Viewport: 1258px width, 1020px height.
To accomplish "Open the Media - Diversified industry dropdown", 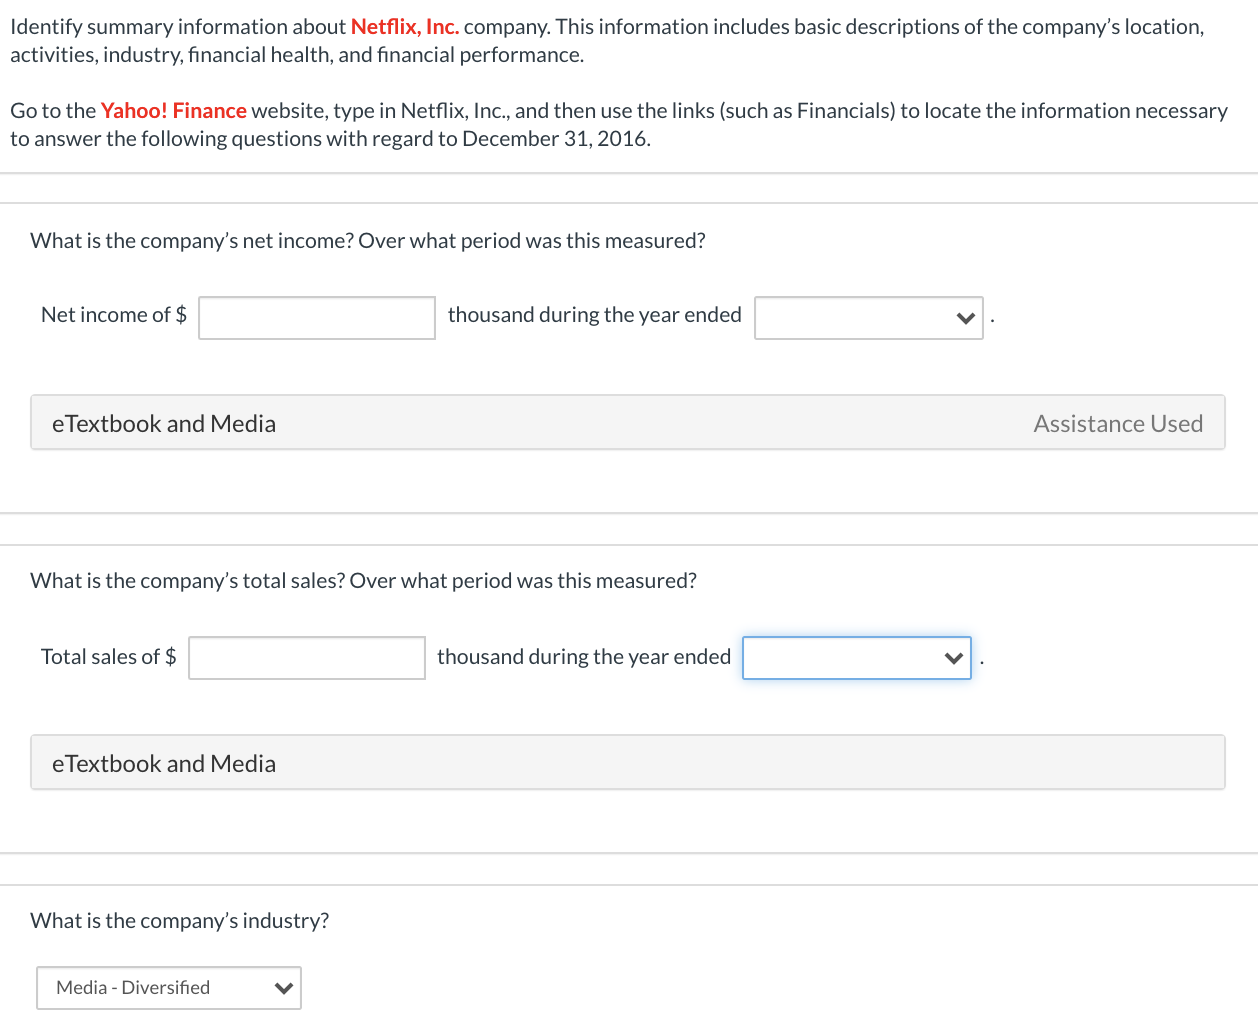I will [x=169, y=988].
